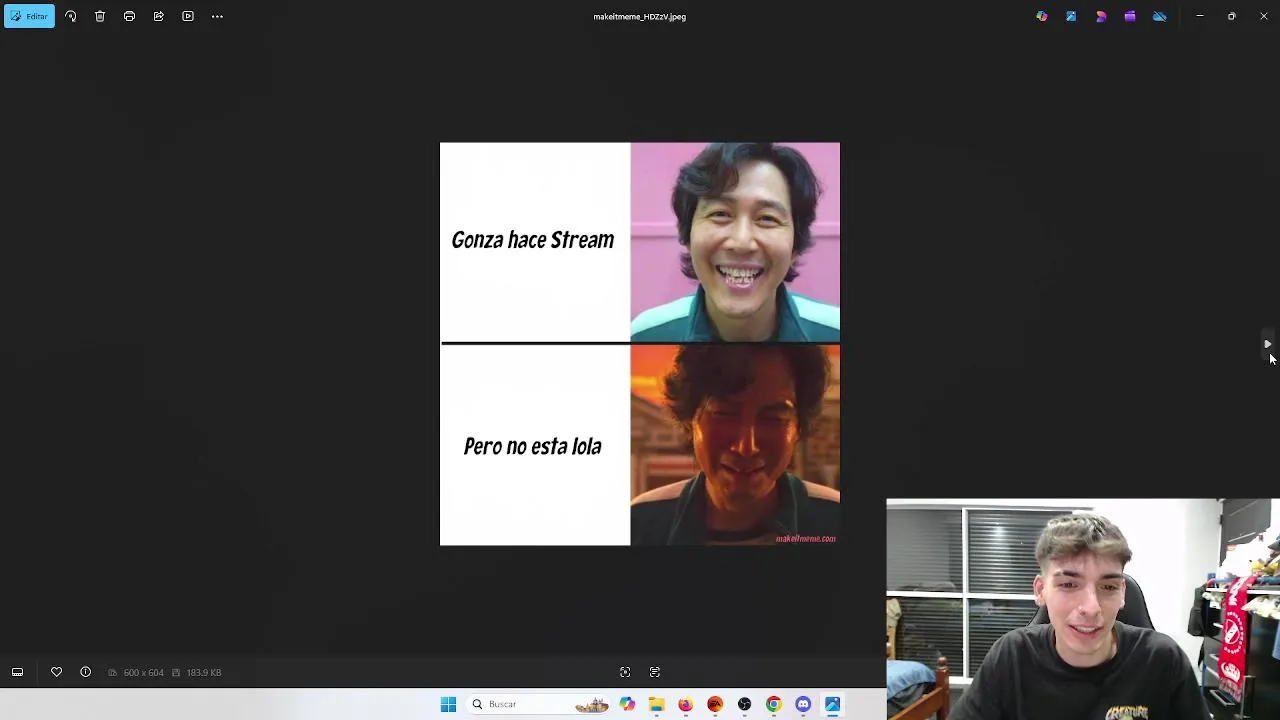Toggle the filmstrip view icon

coord(17,672)
